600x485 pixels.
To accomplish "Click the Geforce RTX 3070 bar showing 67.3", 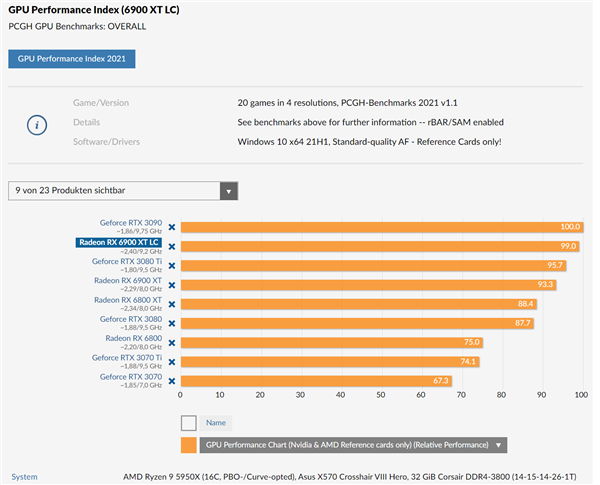I will point(317,380).
